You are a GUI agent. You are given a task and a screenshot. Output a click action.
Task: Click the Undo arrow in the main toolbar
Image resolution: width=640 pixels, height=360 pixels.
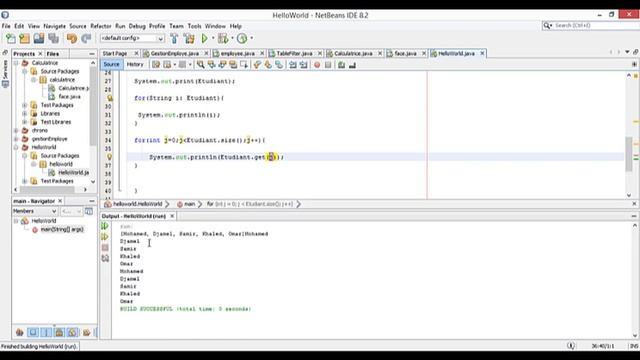[x=72, y=38]
